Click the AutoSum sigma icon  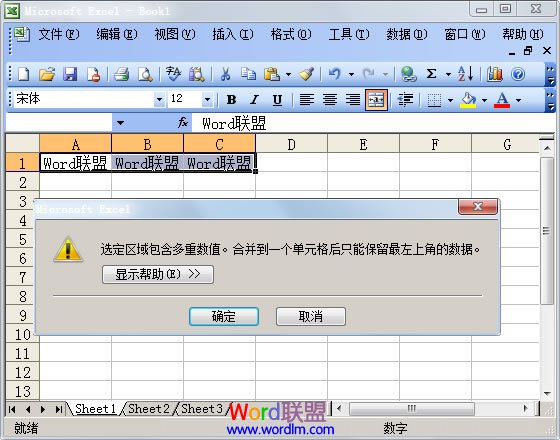click(431, 74)
